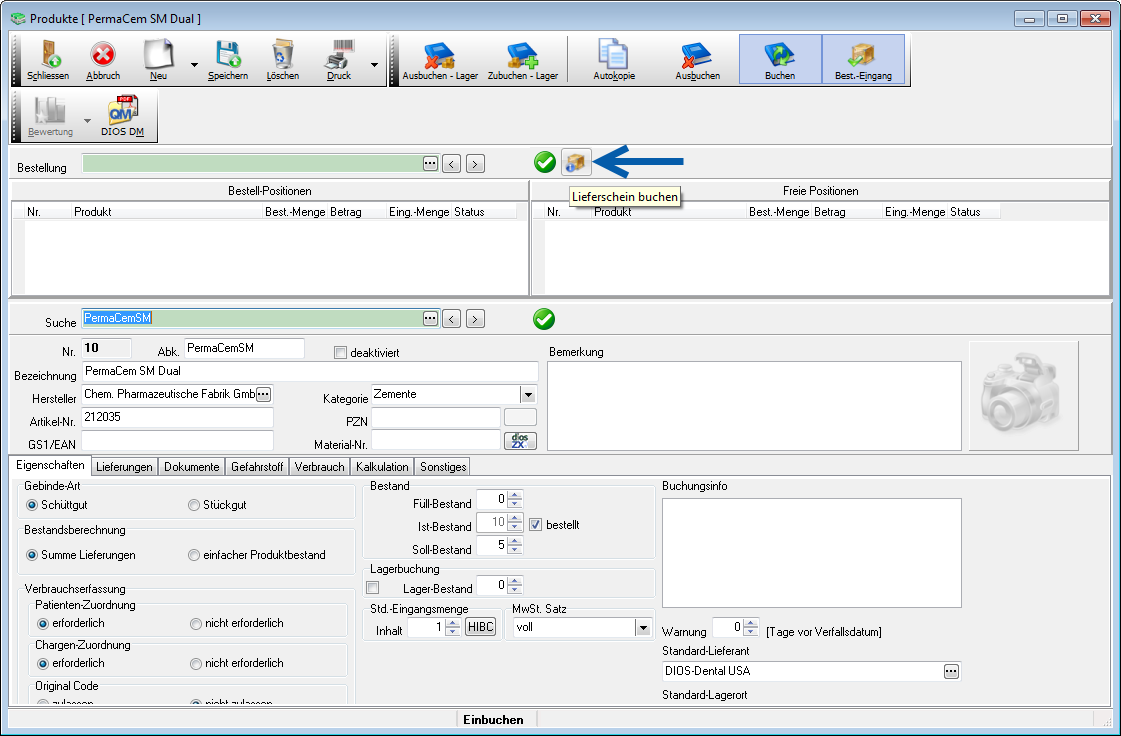Image resolution: width=1121 pixels, height=736 pixels.
Task: Adjust the Inhalt spinner
Action: point(453,627)
